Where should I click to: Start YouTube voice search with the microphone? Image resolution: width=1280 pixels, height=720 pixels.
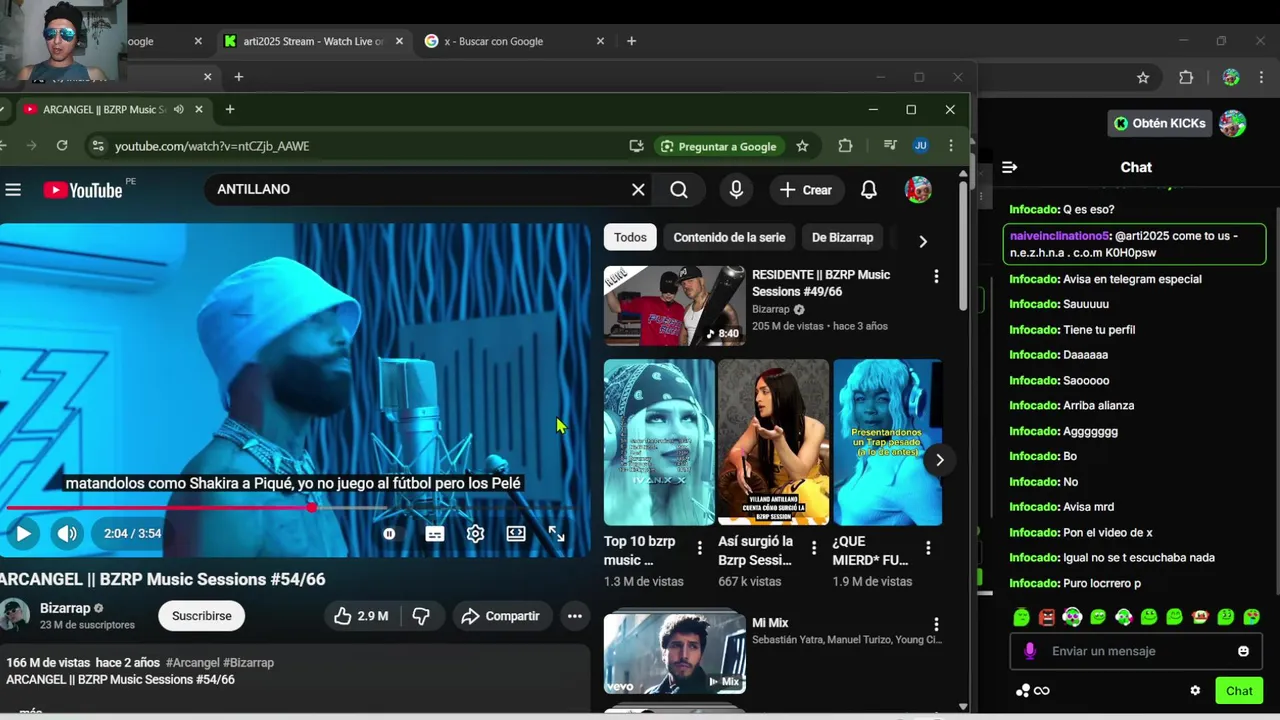pyautogui.click(x=736, y=190)
